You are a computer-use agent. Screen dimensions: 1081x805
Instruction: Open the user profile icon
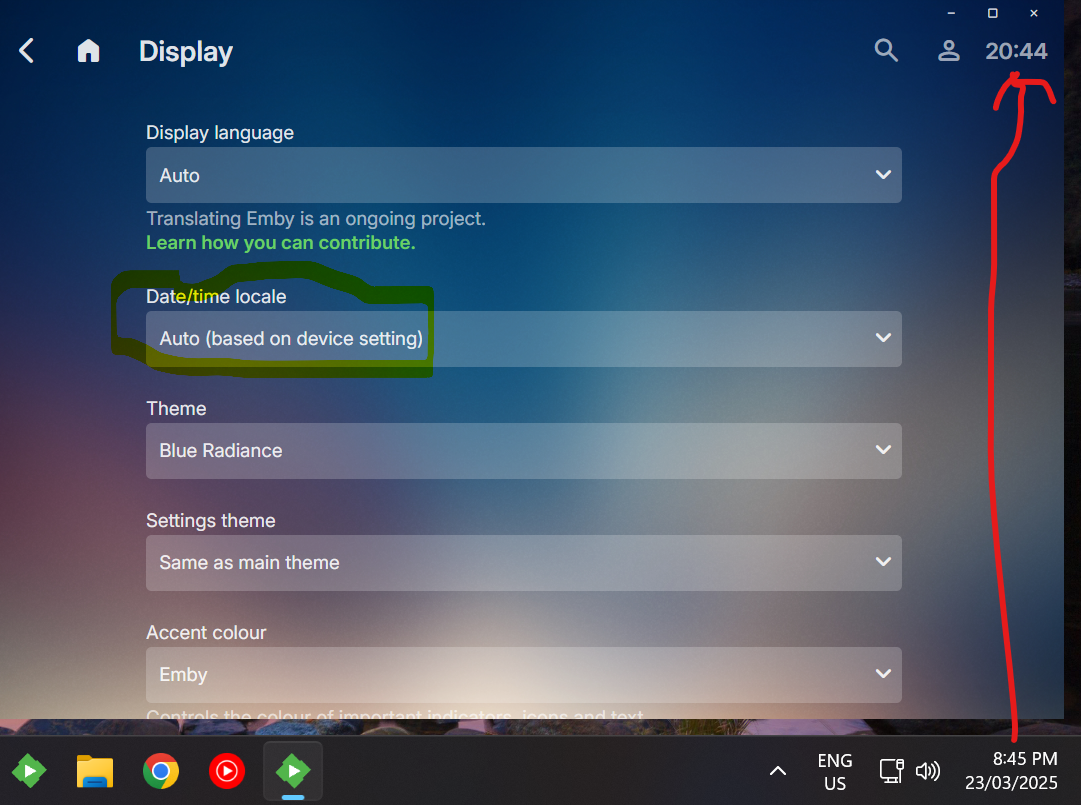949,50
